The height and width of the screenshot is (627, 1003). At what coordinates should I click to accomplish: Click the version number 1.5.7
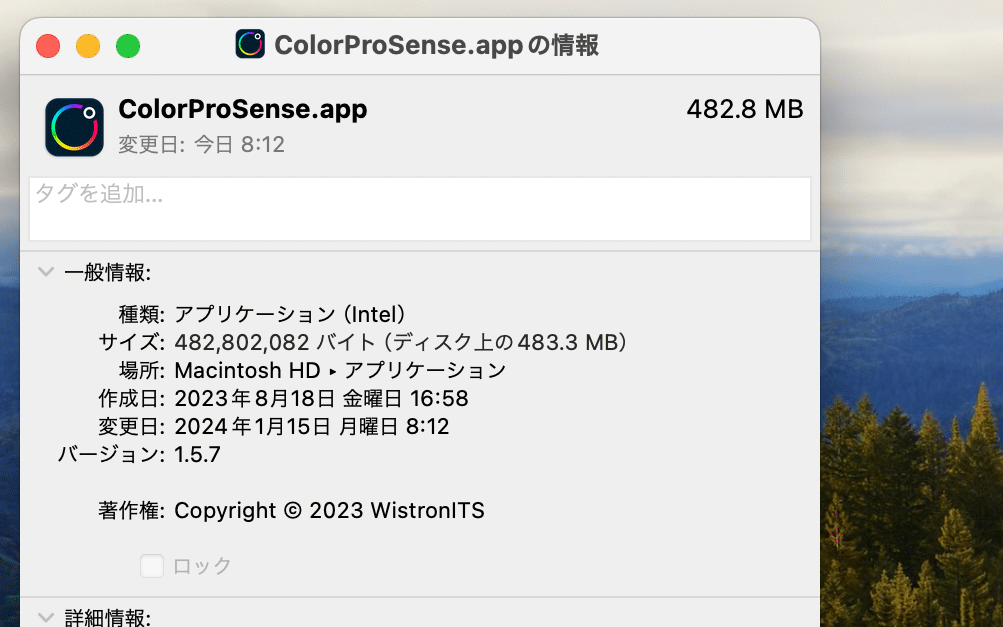(x=197, y=455)
